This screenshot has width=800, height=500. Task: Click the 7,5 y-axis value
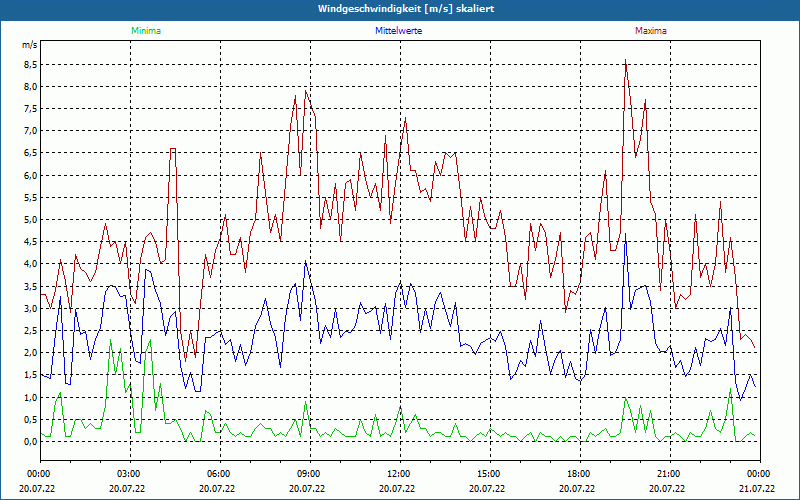pos(30,109)
